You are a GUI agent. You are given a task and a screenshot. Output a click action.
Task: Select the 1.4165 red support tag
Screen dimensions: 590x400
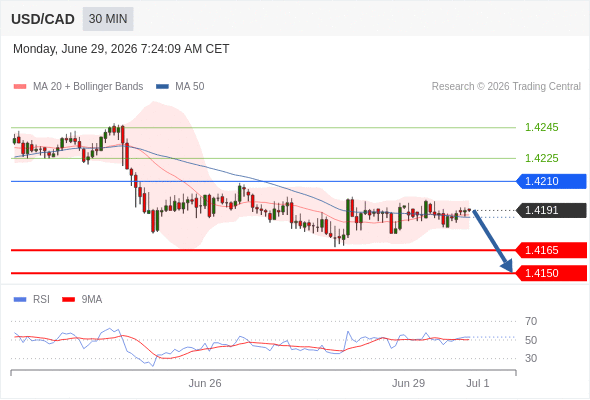pos(552,250)
